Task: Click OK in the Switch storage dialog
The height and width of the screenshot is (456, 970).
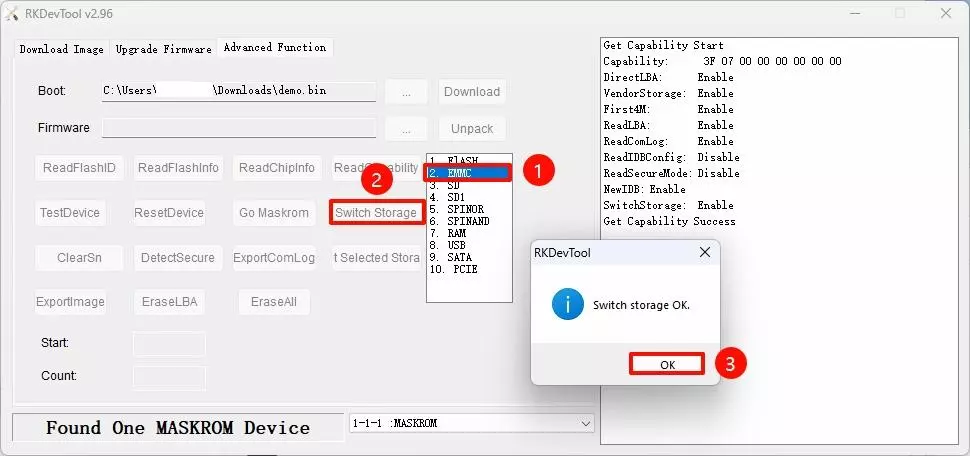Action: coord(667,365)
